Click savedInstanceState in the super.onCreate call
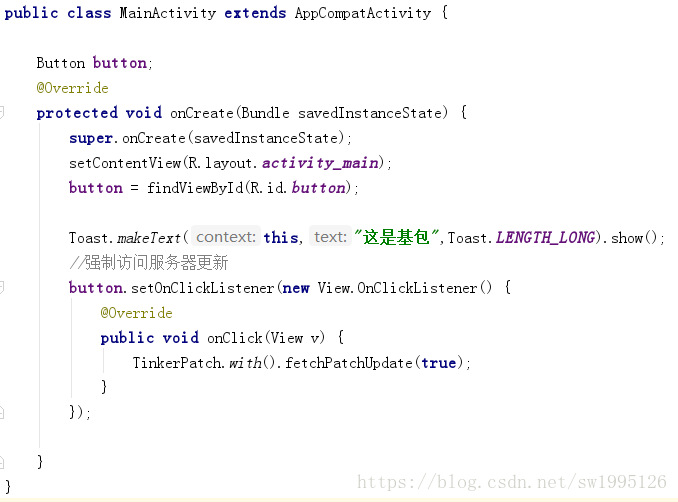 pyautogui.click(x=265, y=138)
